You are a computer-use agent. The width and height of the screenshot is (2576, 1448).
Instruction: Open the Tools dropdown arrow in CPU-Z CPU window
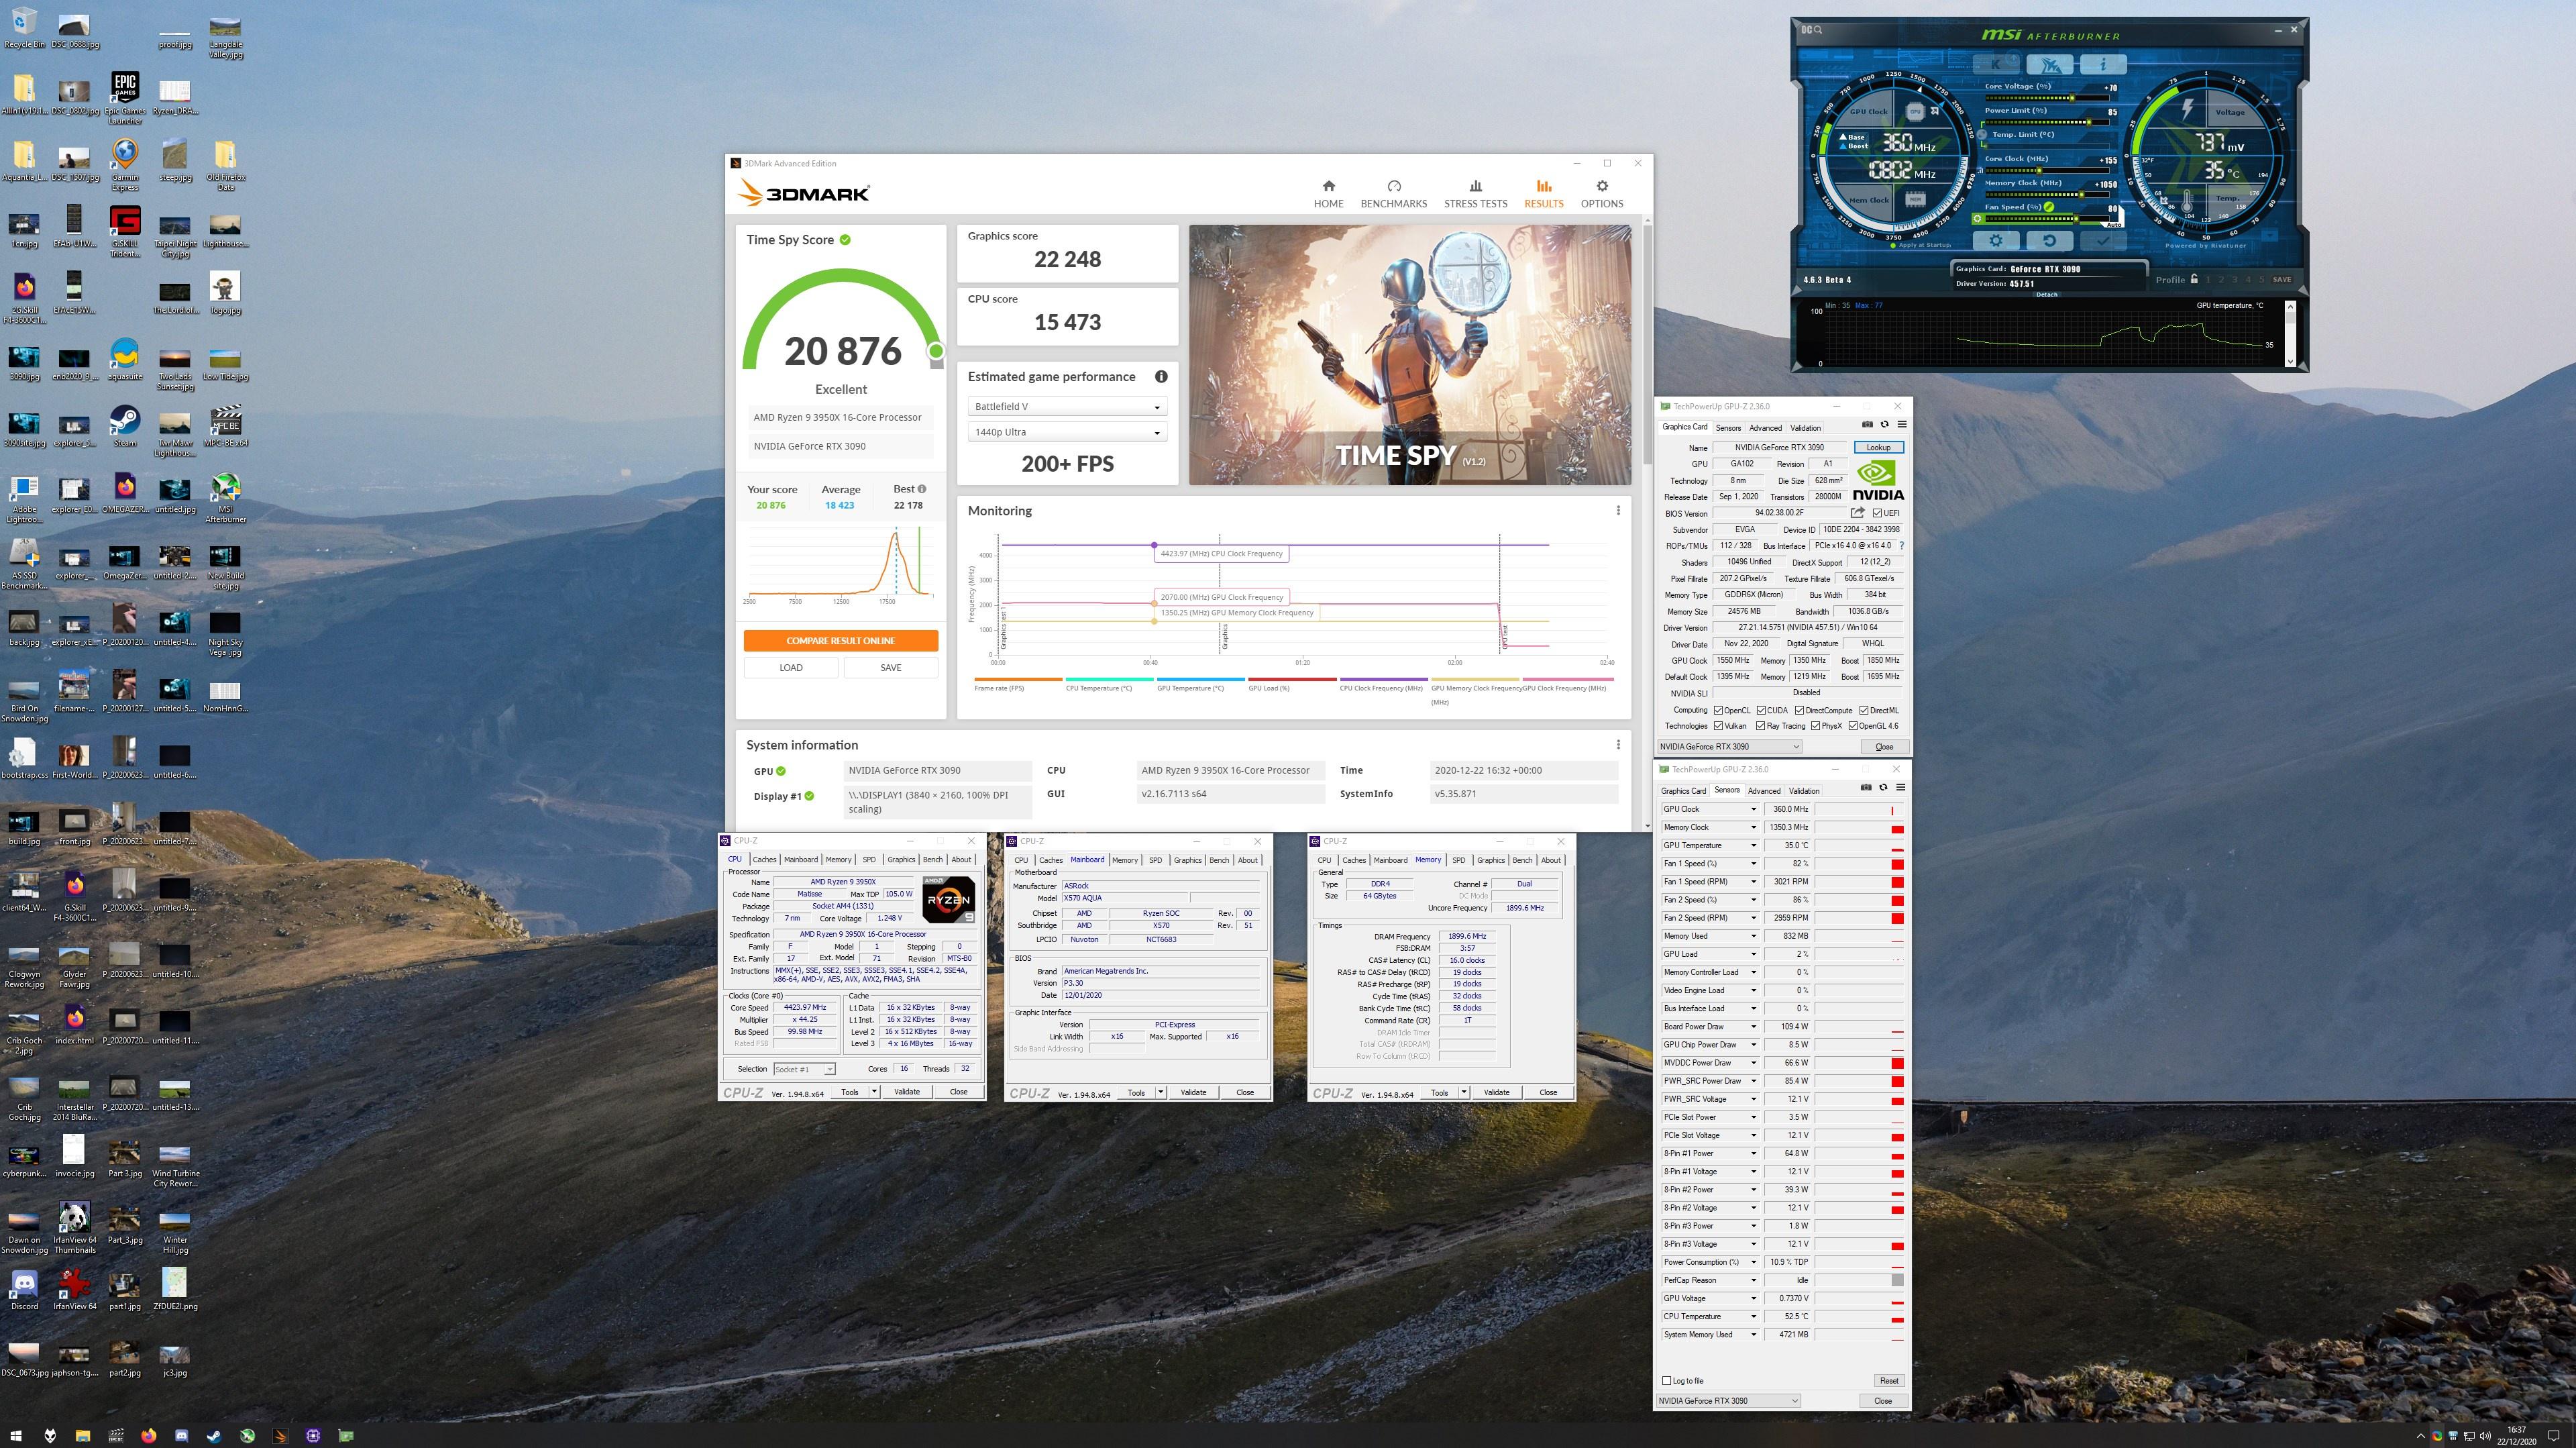[x=874, y=1091]
